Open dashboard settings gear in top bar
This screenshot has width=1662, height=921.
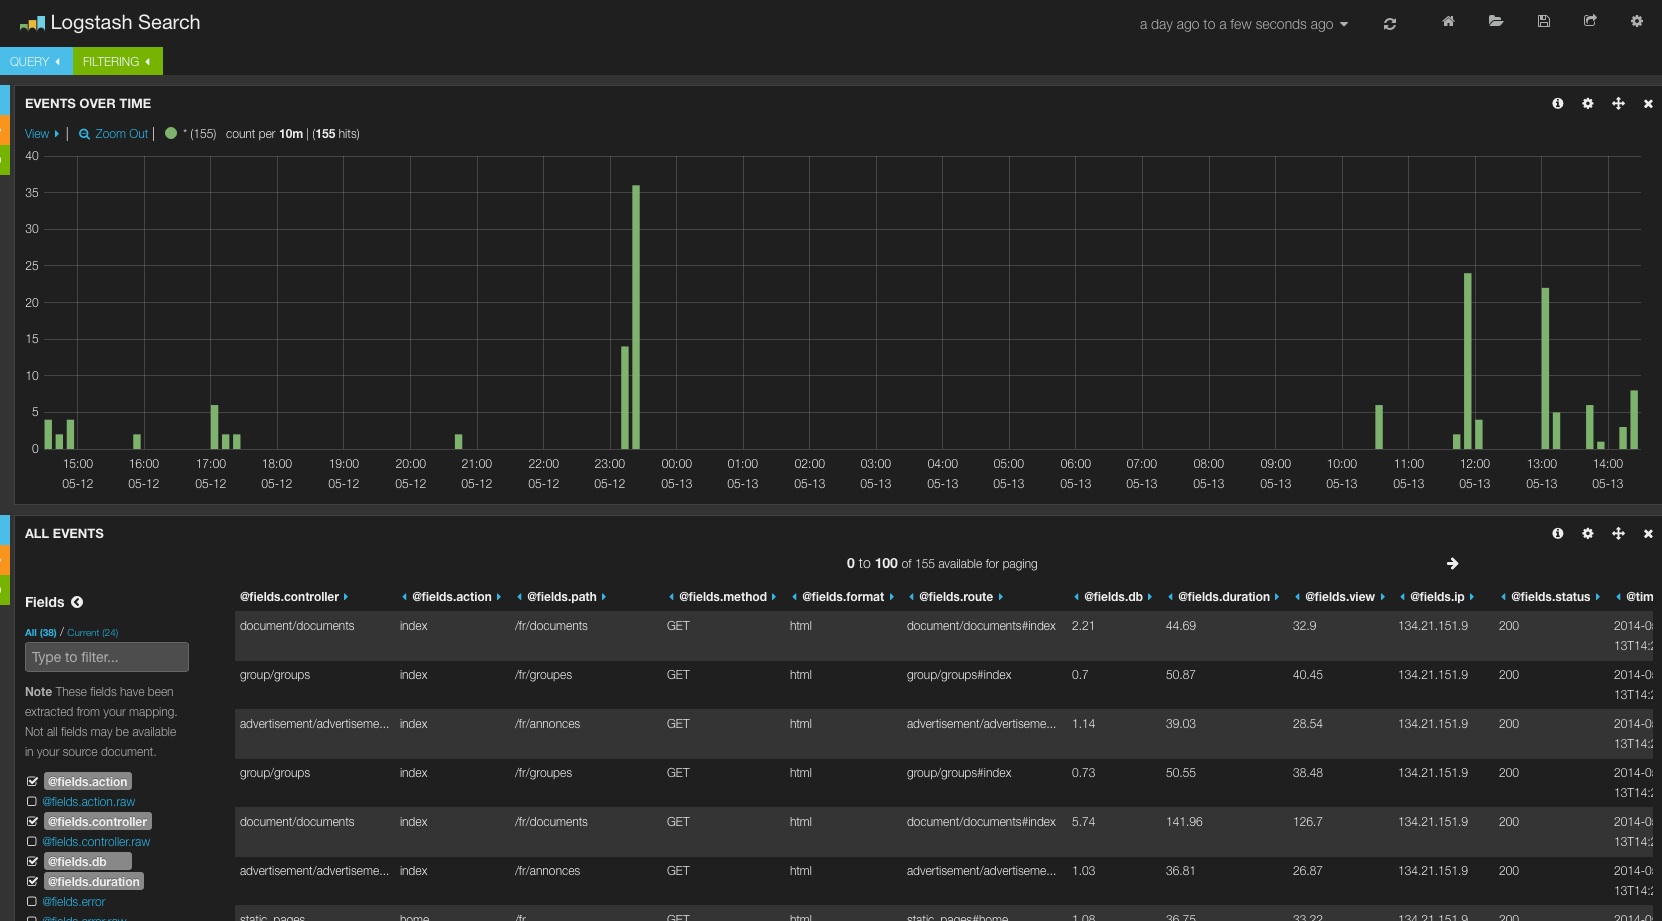pyautogui.click(x=1637, y=21)
